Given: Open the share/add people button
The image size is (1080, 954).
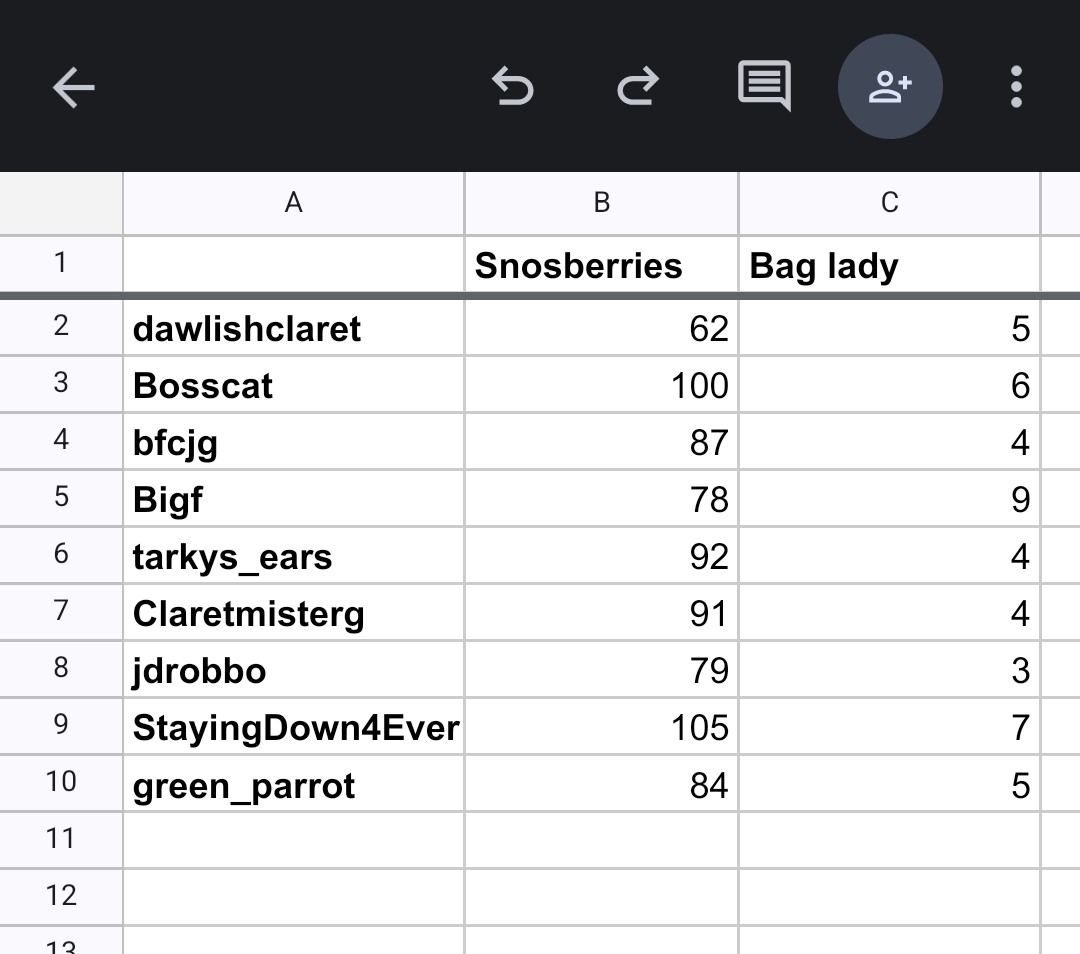Looking at the screenshot, I should pyautogui.click(x=890, y=87).
